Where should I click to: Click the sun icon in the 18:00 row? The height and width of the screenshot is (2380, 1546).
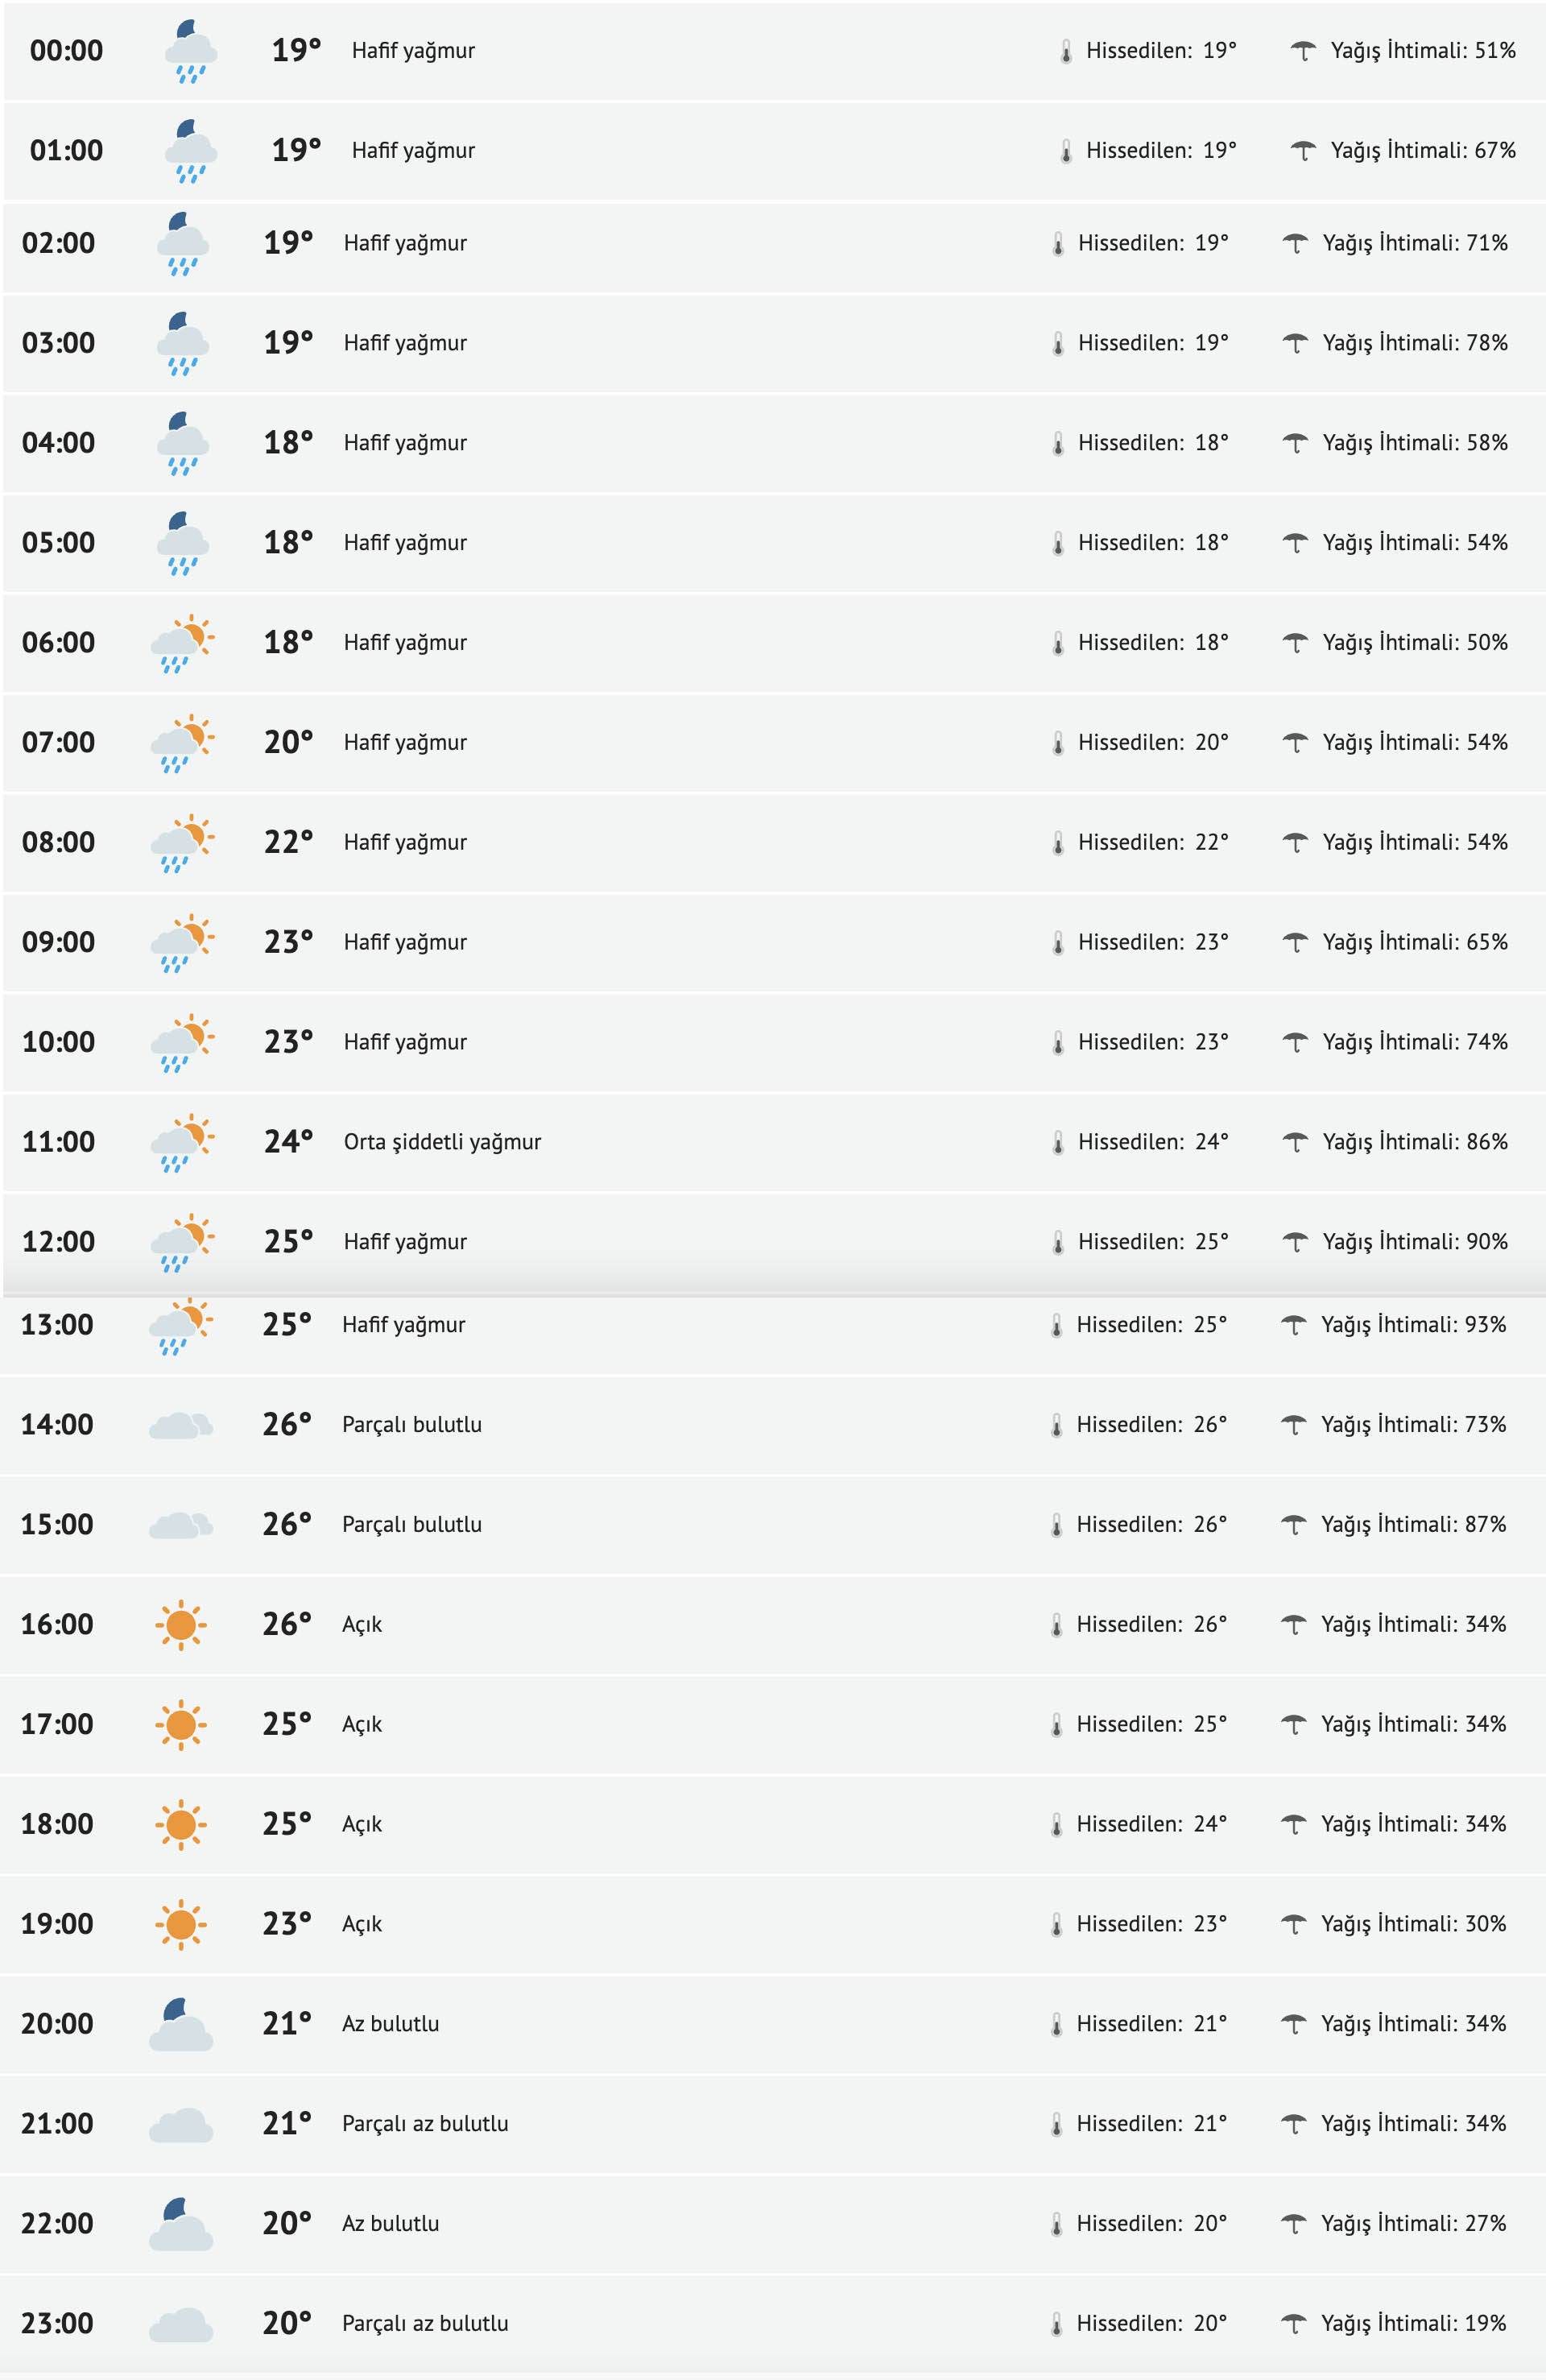(x=181, y=1824)
